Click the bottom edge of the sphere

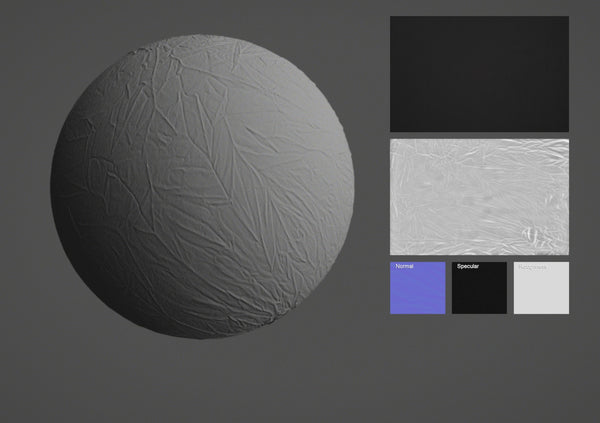202,332
